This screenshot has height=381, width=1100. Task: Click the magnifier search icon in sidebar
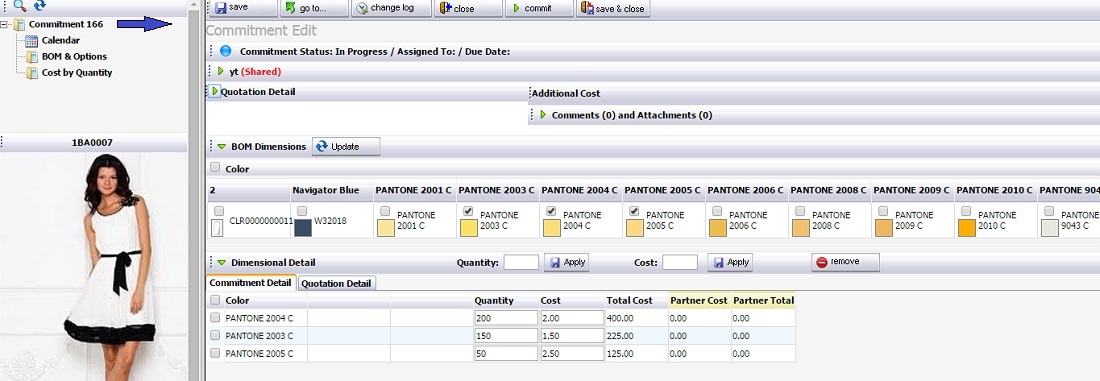(x=20, y=6)
